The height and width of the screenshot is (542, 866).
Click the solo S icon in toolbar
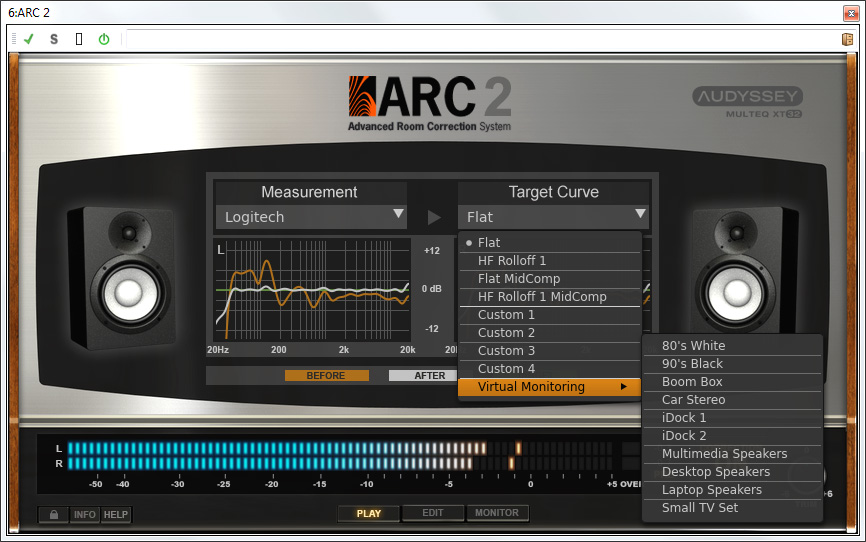(x=54, y=39)
